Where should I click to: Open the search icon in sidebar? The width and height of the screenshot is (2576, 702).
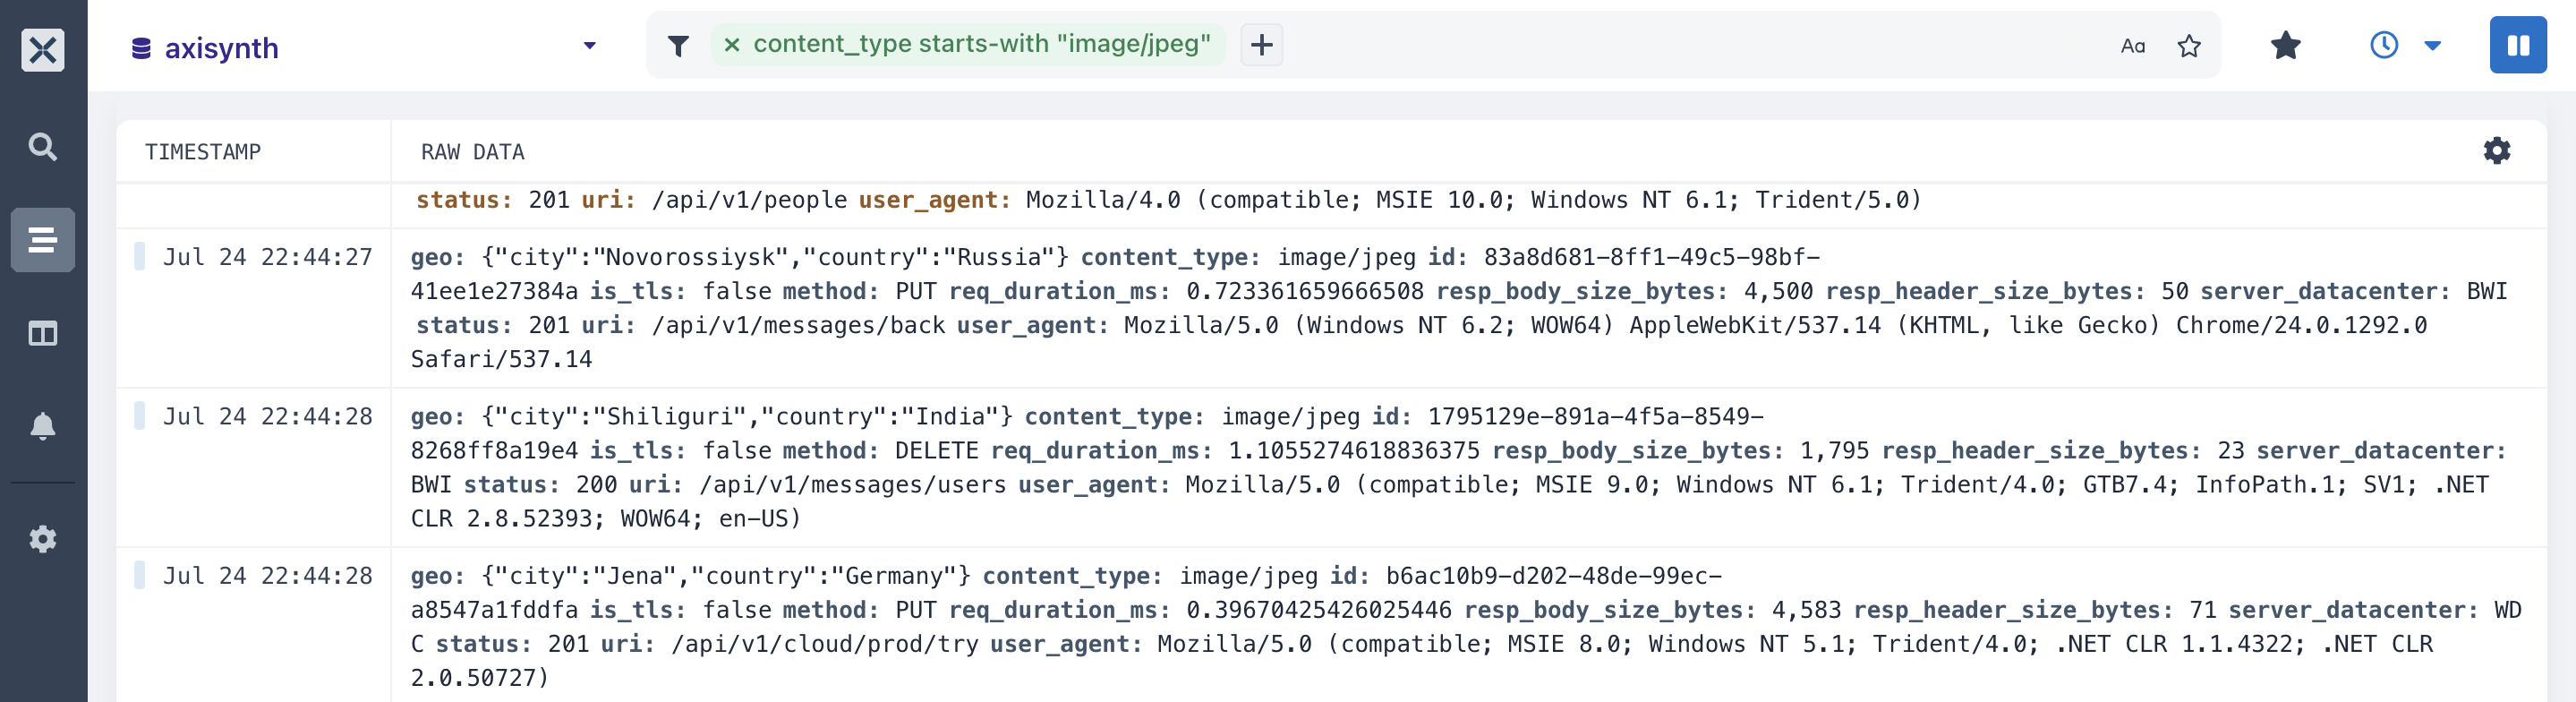coord(43,147)
